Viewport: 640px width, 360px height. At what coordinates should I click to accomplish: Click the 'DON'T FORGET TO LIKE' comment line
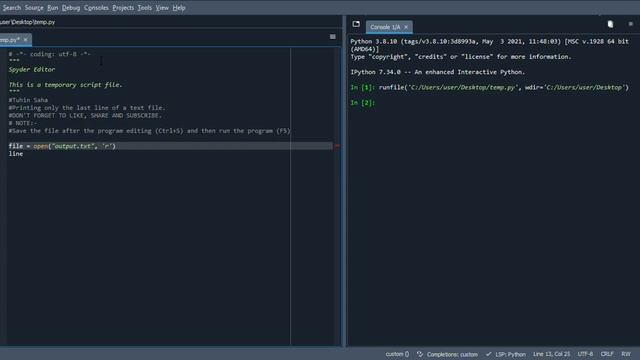(85, 116)
